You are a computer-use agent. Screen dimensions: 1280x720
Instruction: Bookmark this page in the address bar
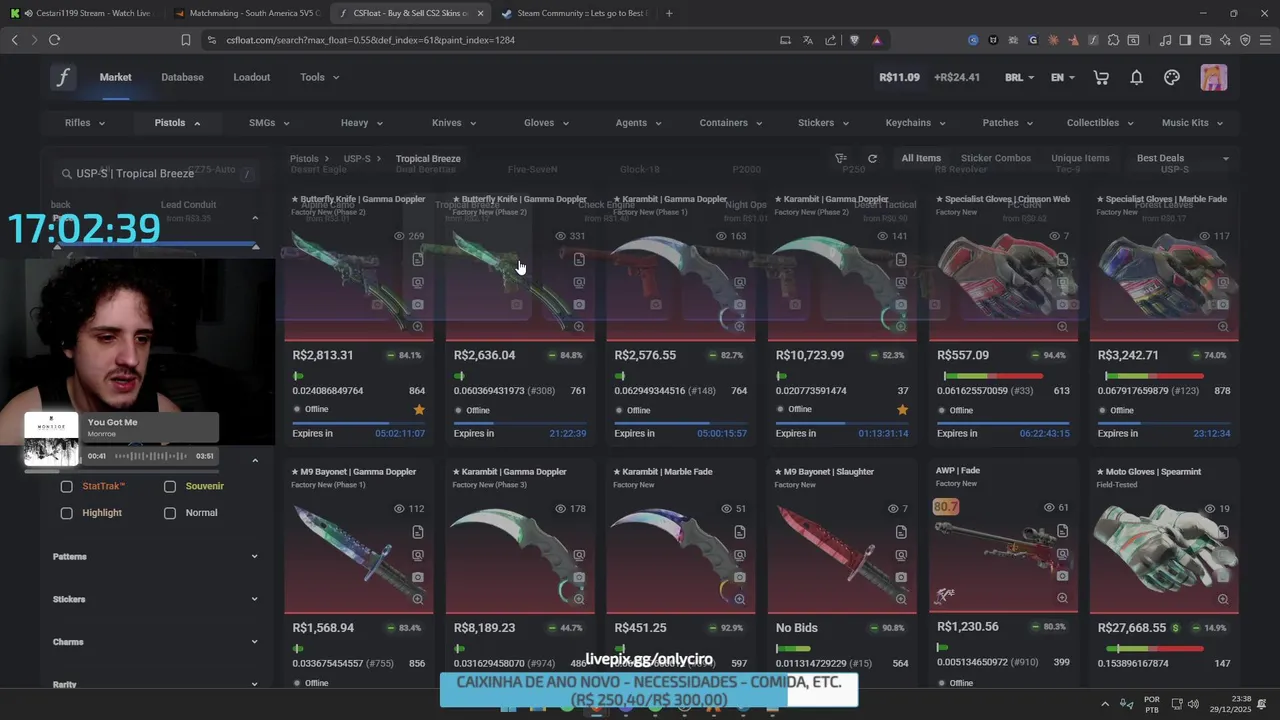(x=186, y=40)
